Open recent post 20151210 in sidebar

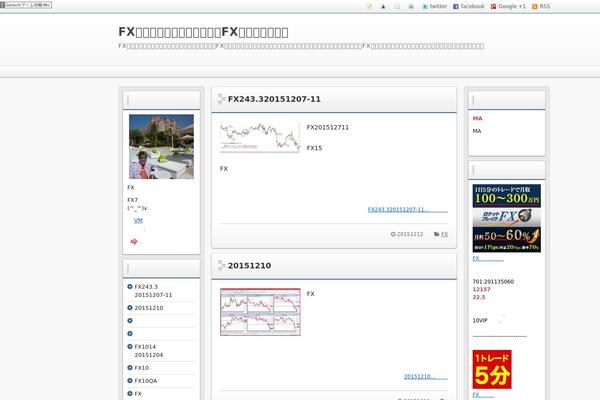tap(149, 308)
